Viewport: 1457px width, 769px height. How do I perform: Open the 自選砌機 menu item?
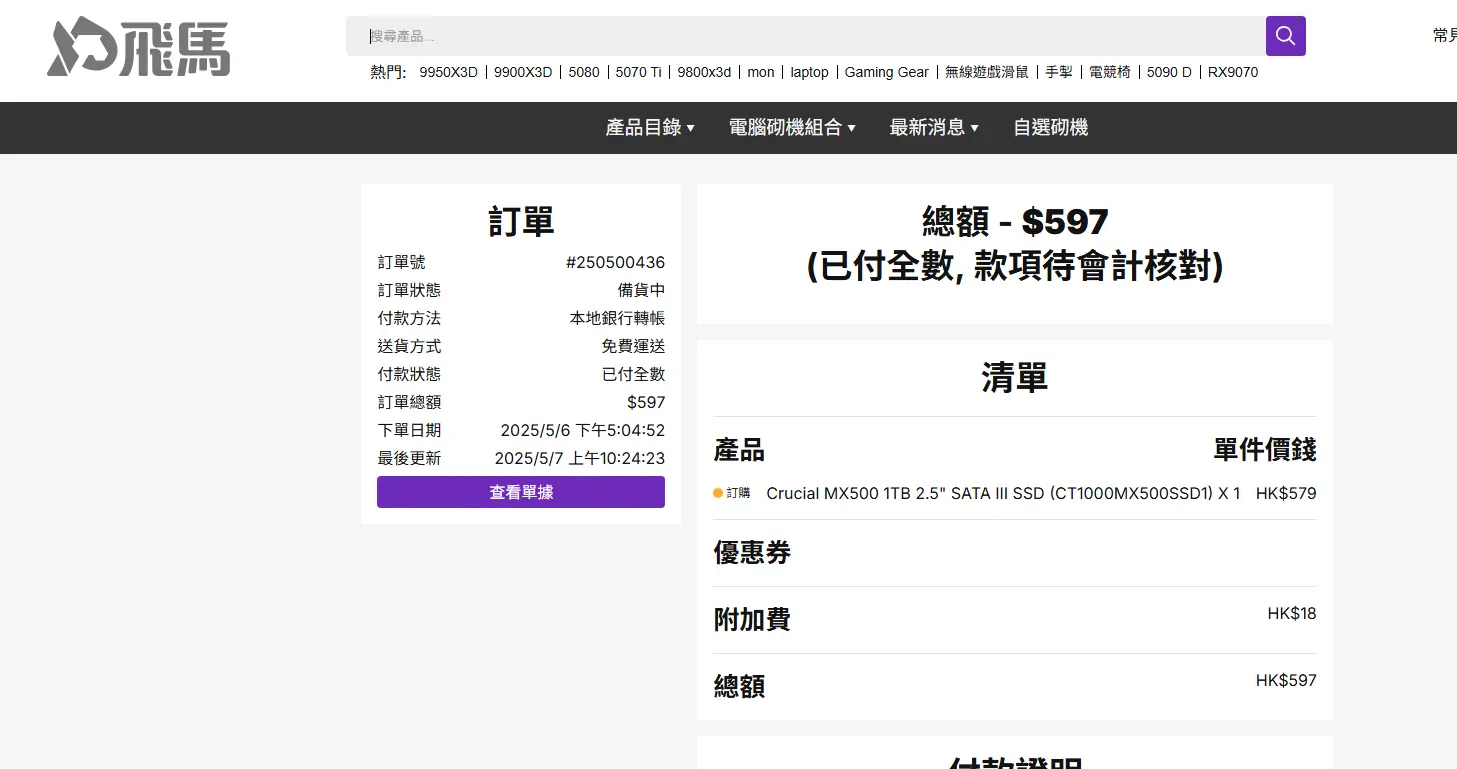[1050, 128]
